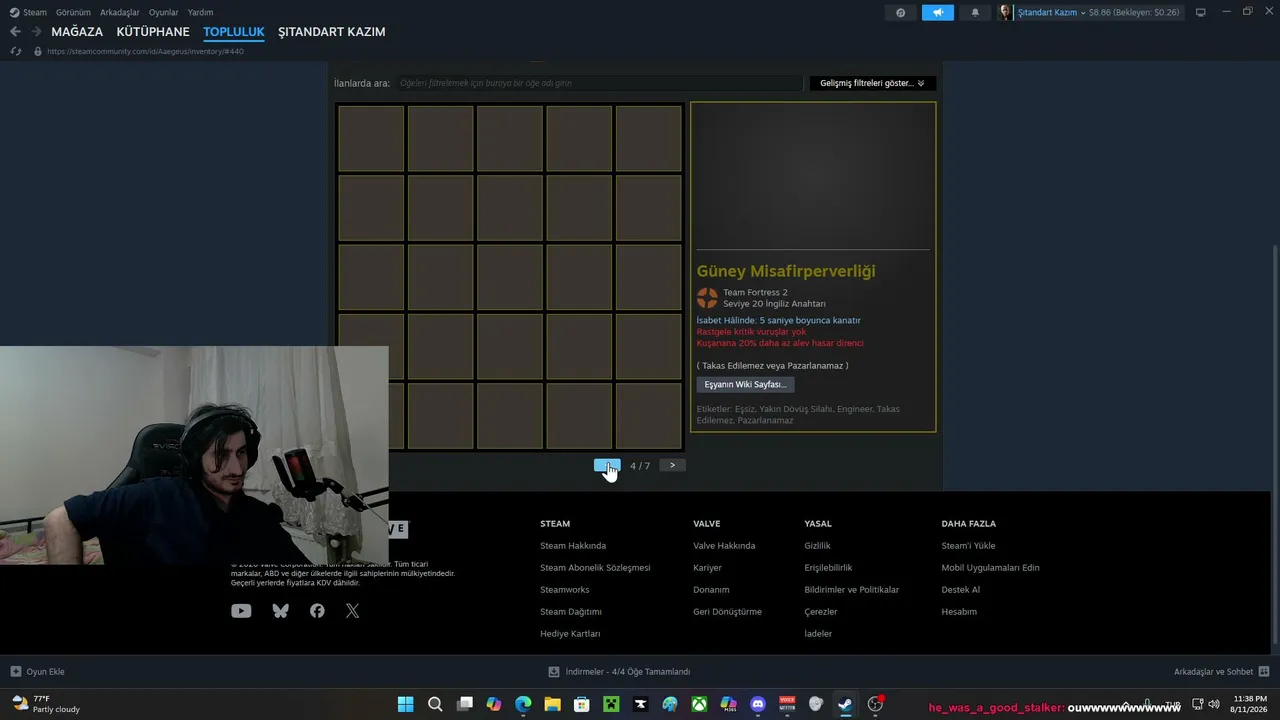Open the Gizlilik privacy link
Image resolution: width=1280 pixels, height=720 pixels.
click(x=818, y=546)
